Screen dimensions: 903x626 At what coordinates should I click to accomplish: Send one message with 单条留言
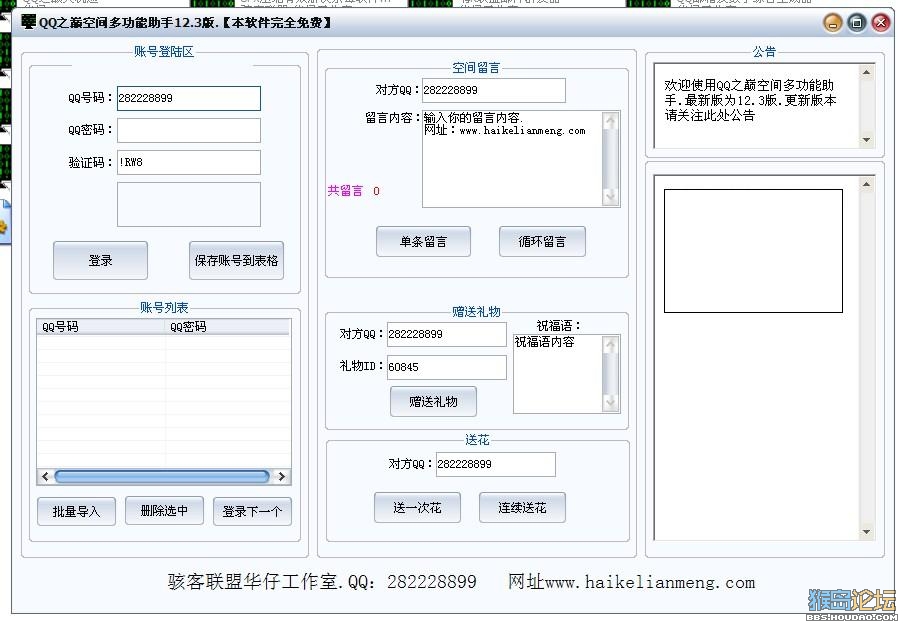point(423,242)
